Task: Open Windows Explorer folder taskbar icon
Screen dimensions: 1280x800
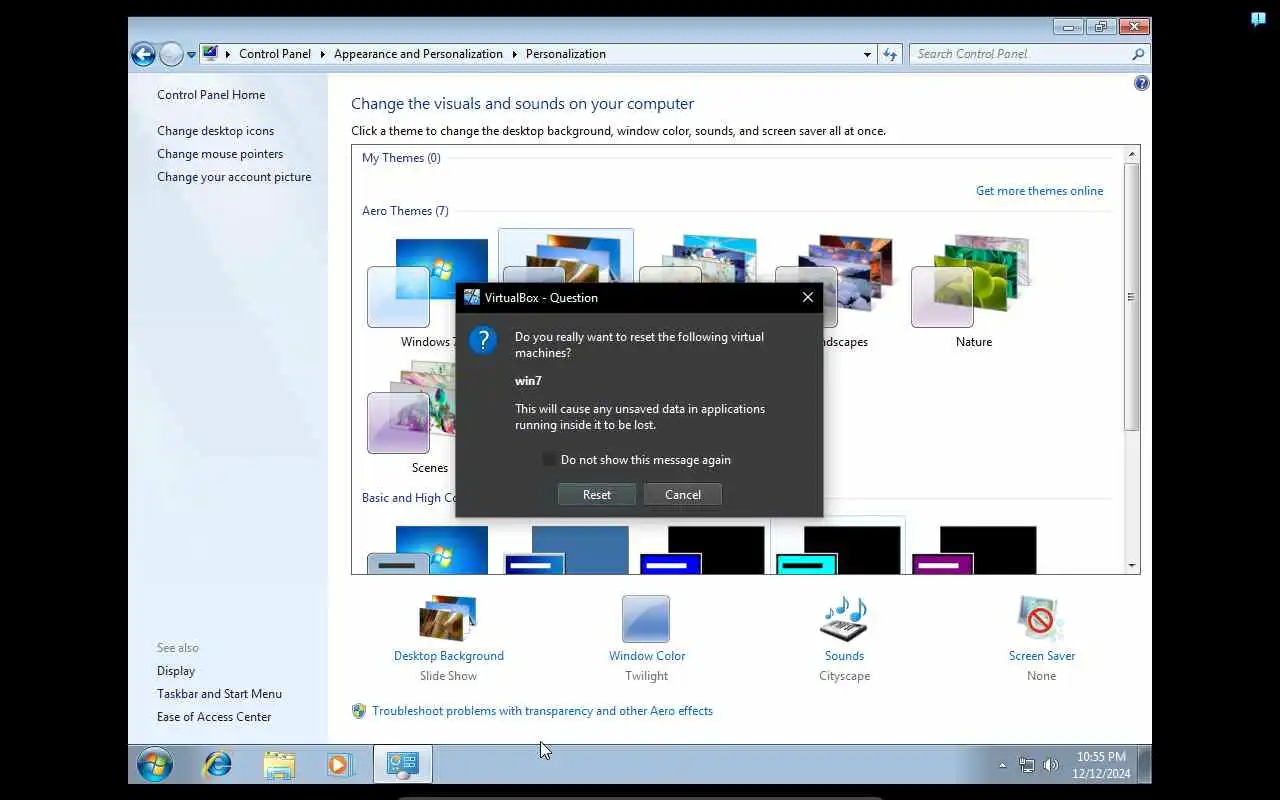Action: tap(279, 765)
